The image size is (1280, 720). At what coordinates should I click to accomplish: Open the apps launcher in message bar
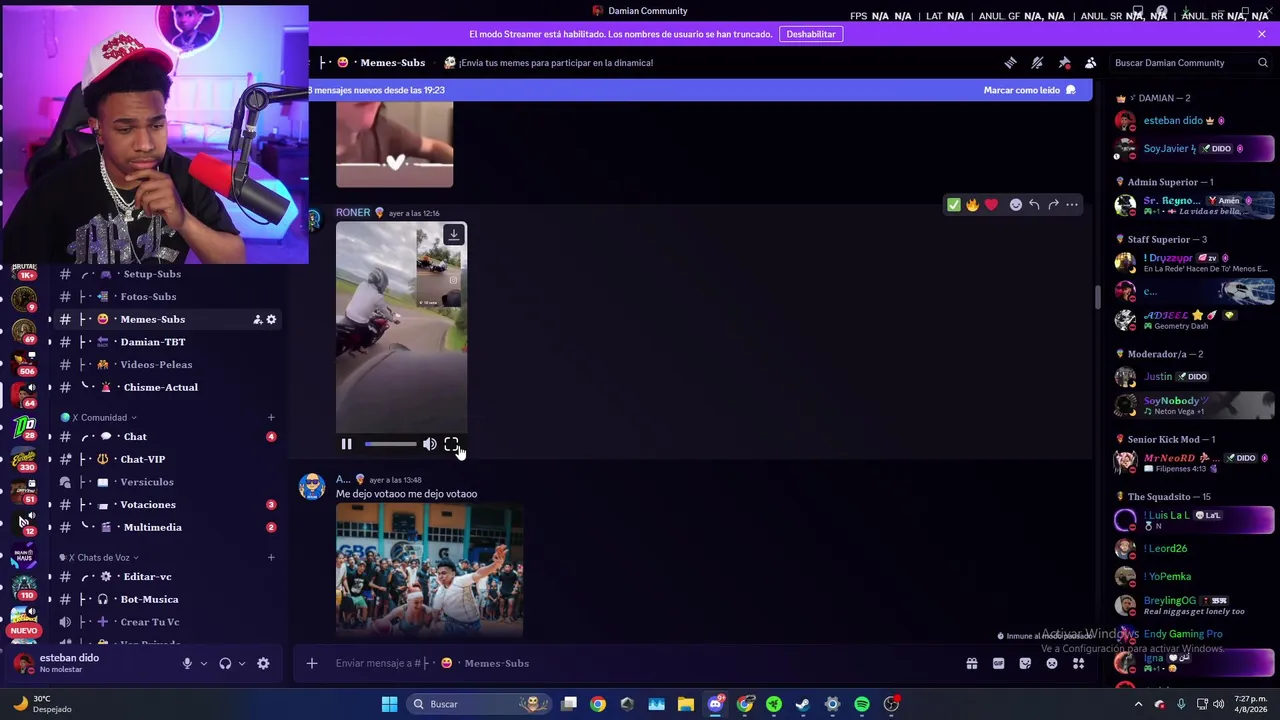pyautogui.click(x=1078, y=663)
